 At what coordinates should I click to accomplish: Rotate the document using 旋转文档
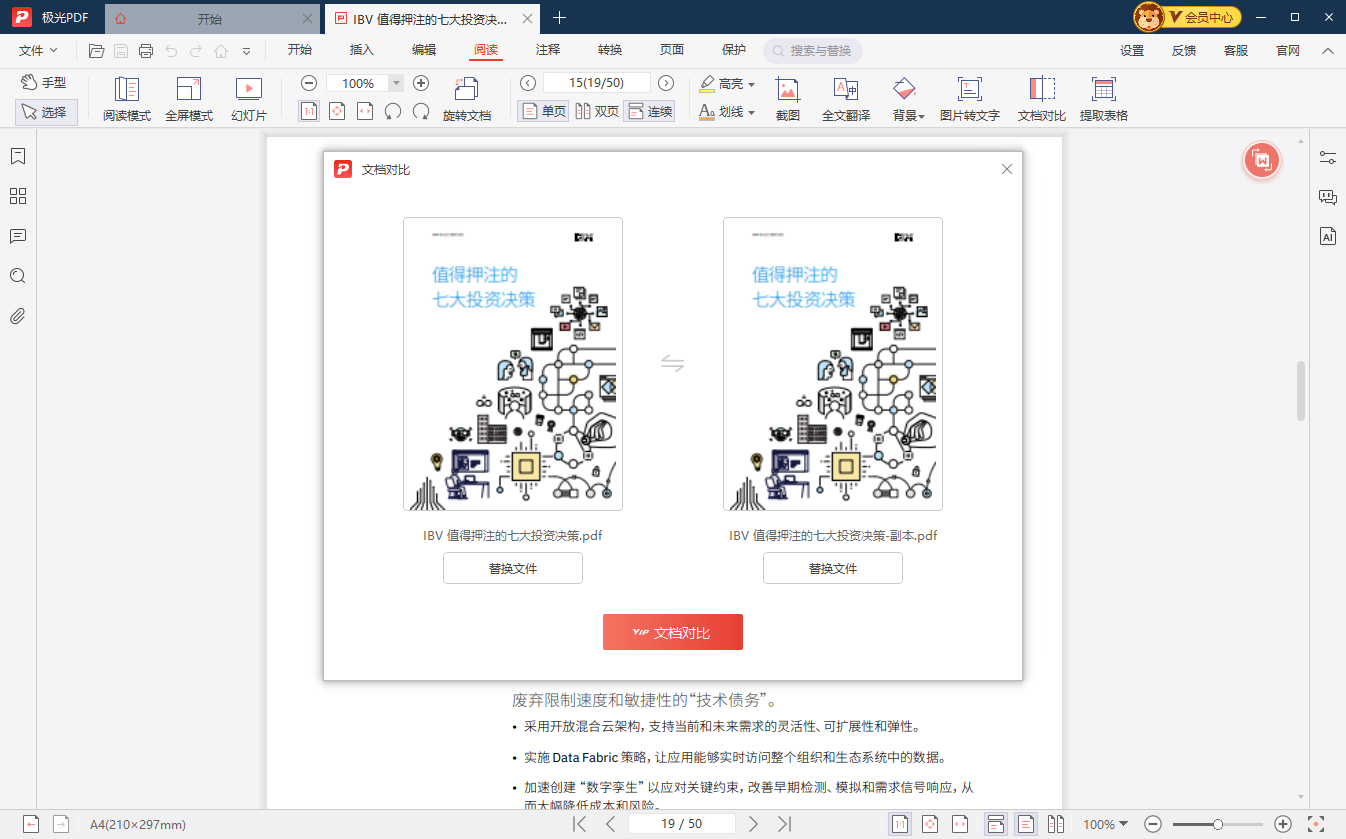466,97
